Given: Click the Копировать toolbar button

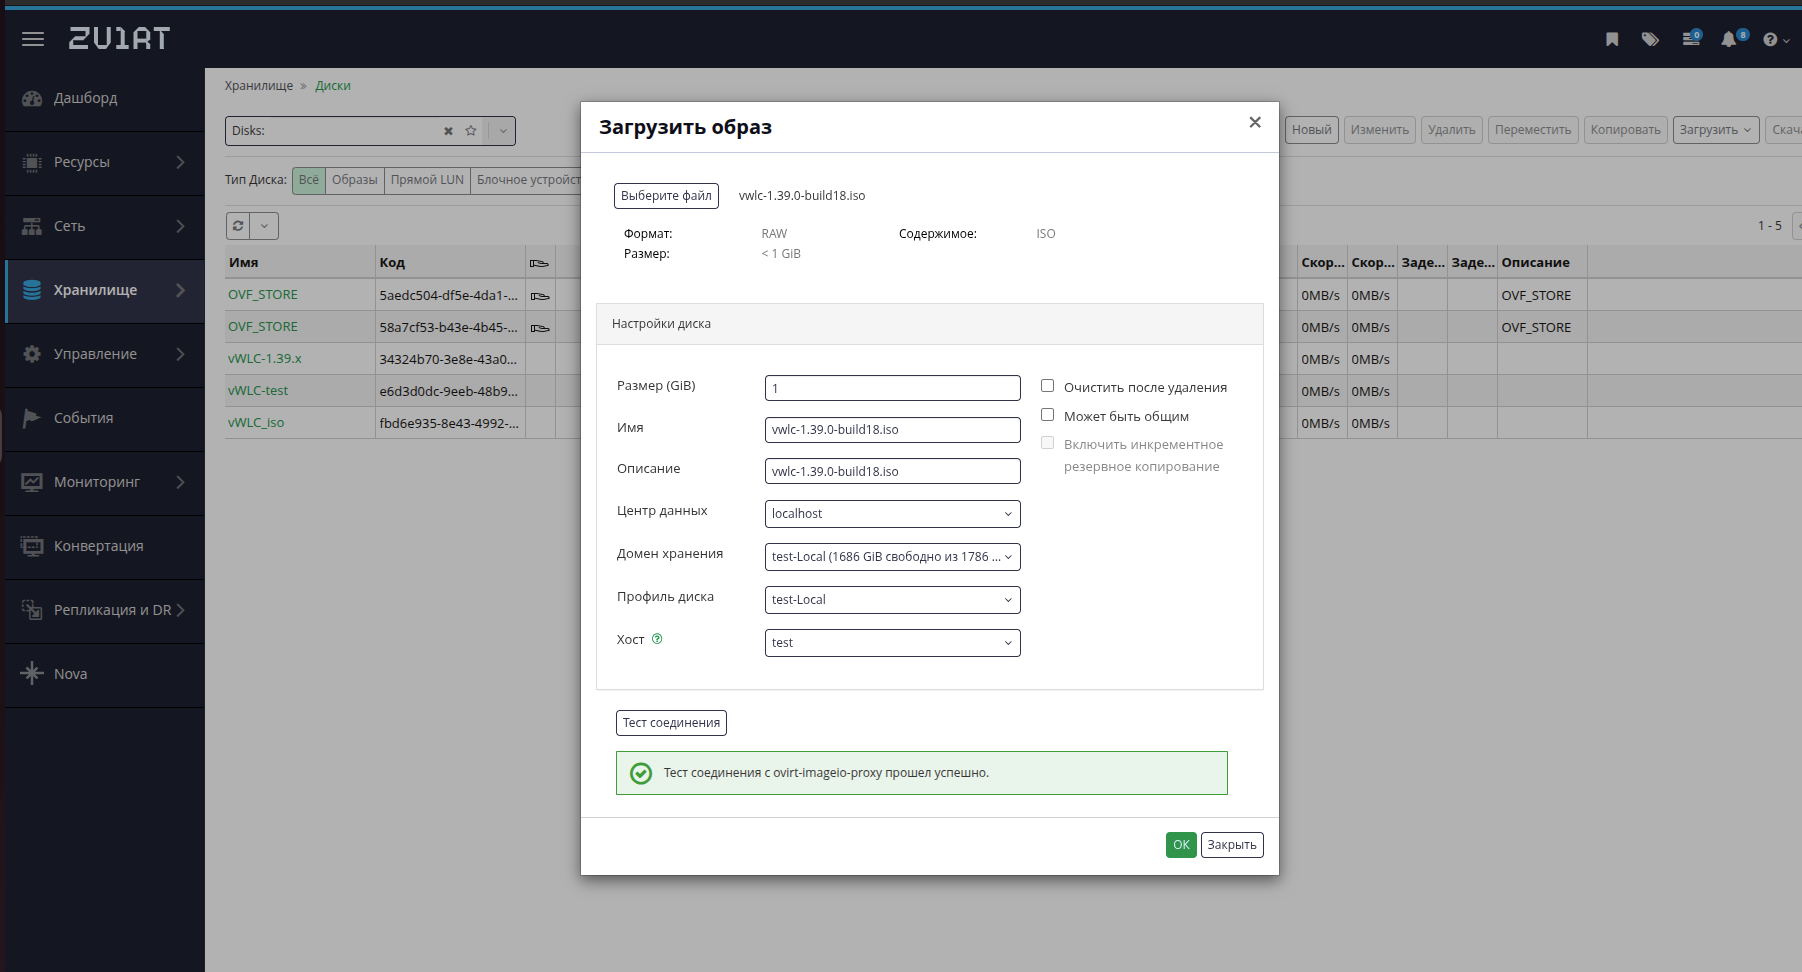Looking at the screenshot, I should tap(1625, 130).
